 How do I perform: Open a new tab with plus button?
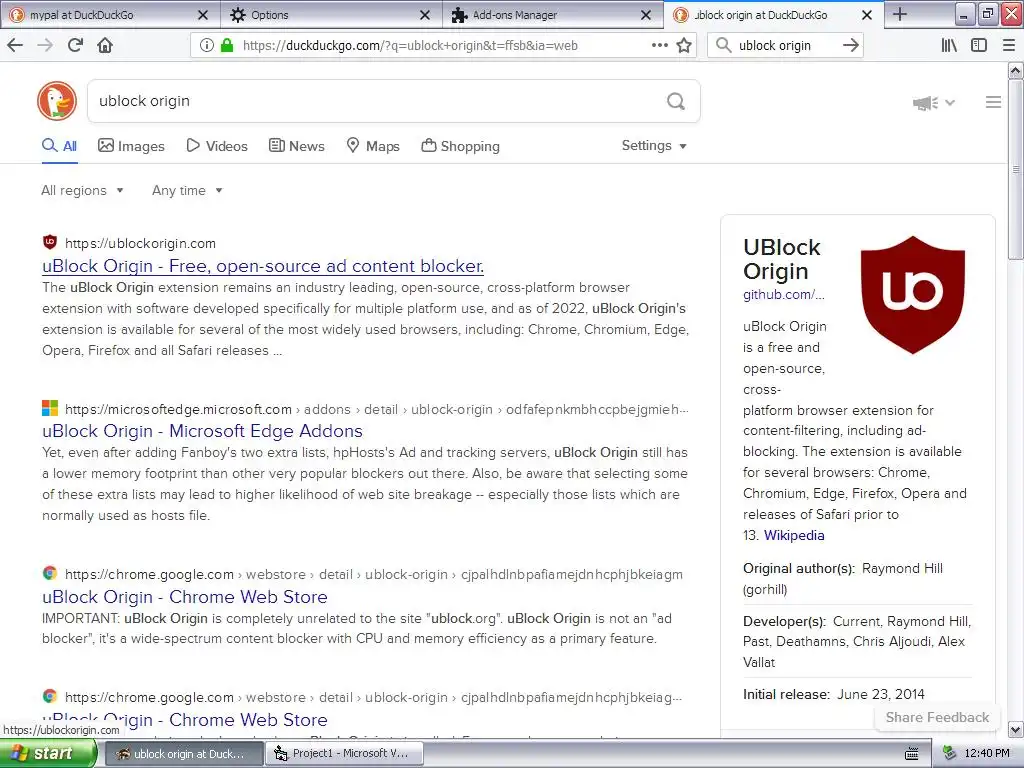pos(899,14)
